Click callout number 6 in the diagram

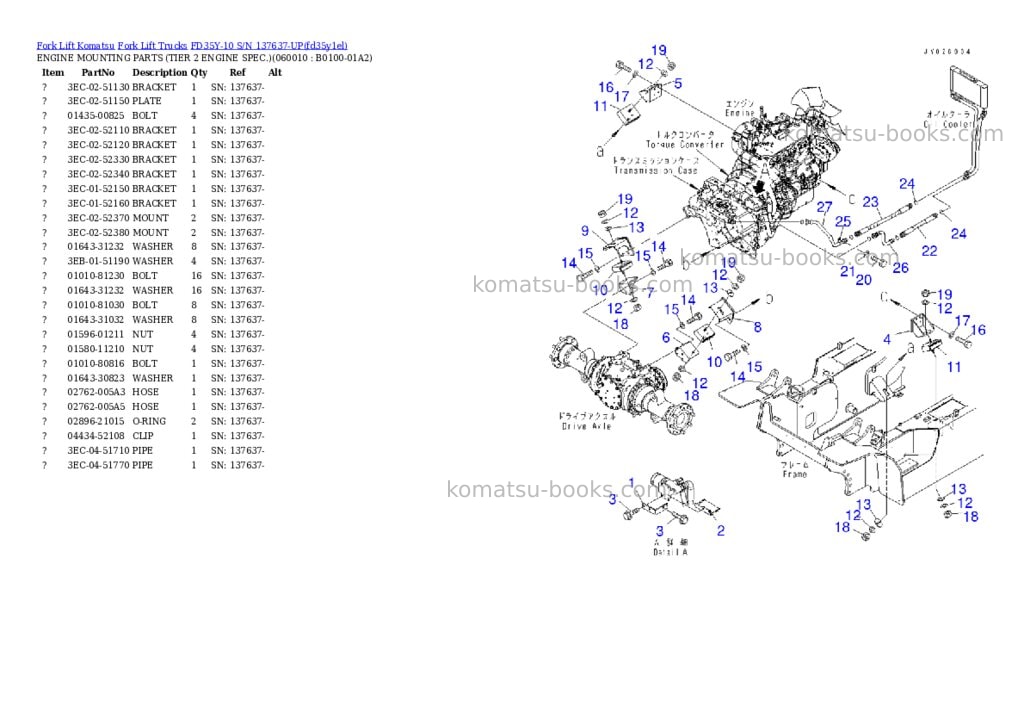(666, 338)
